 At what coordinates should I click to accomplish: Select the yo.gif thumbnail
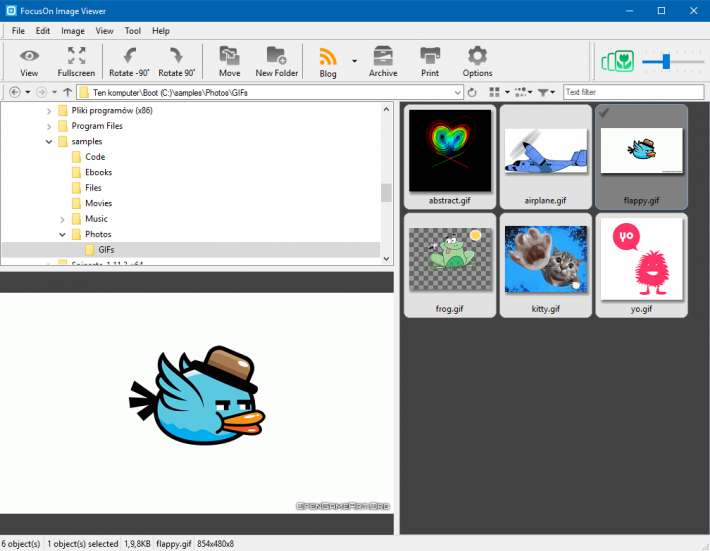pyautogui.click(x=642, y=265)
